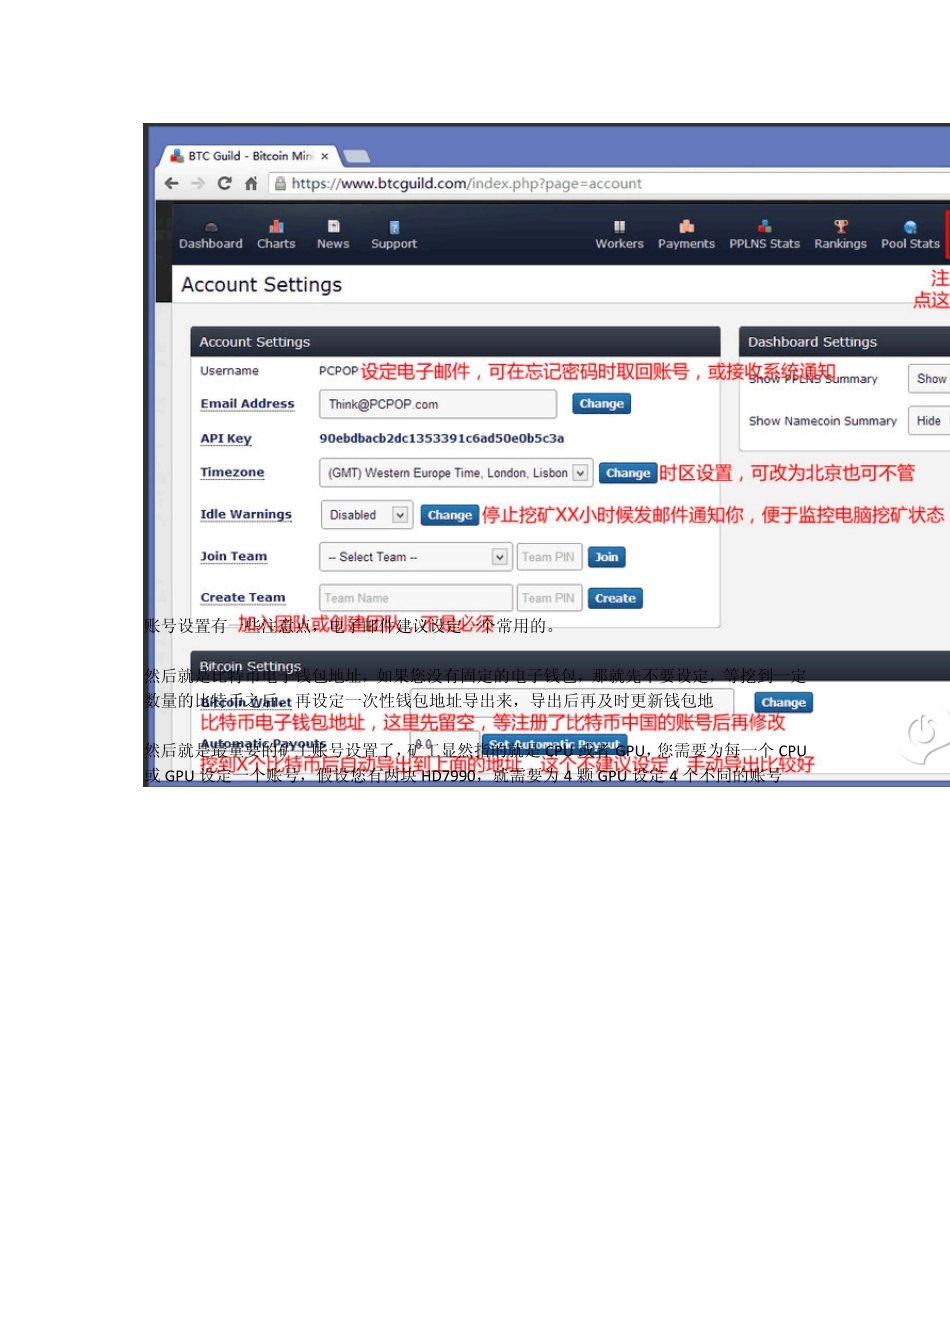Screen dimensions: 950x1344
Task: Click the browser Back arrow
Action: tap(172, 184)
